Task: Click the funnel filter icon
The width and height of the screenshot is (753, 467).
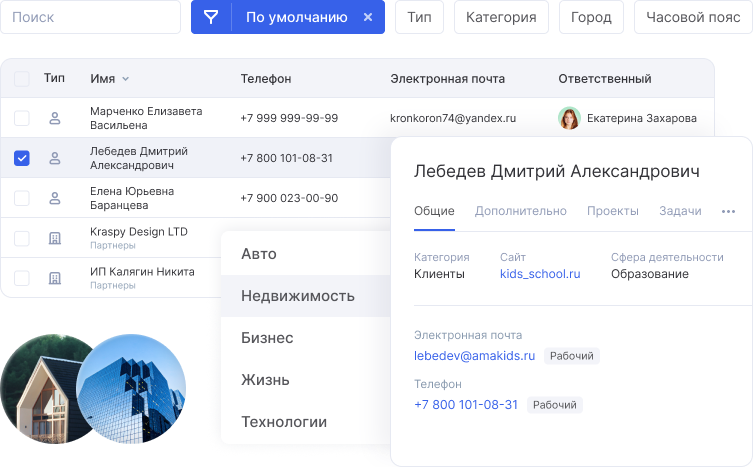Action: click(211, 17)
